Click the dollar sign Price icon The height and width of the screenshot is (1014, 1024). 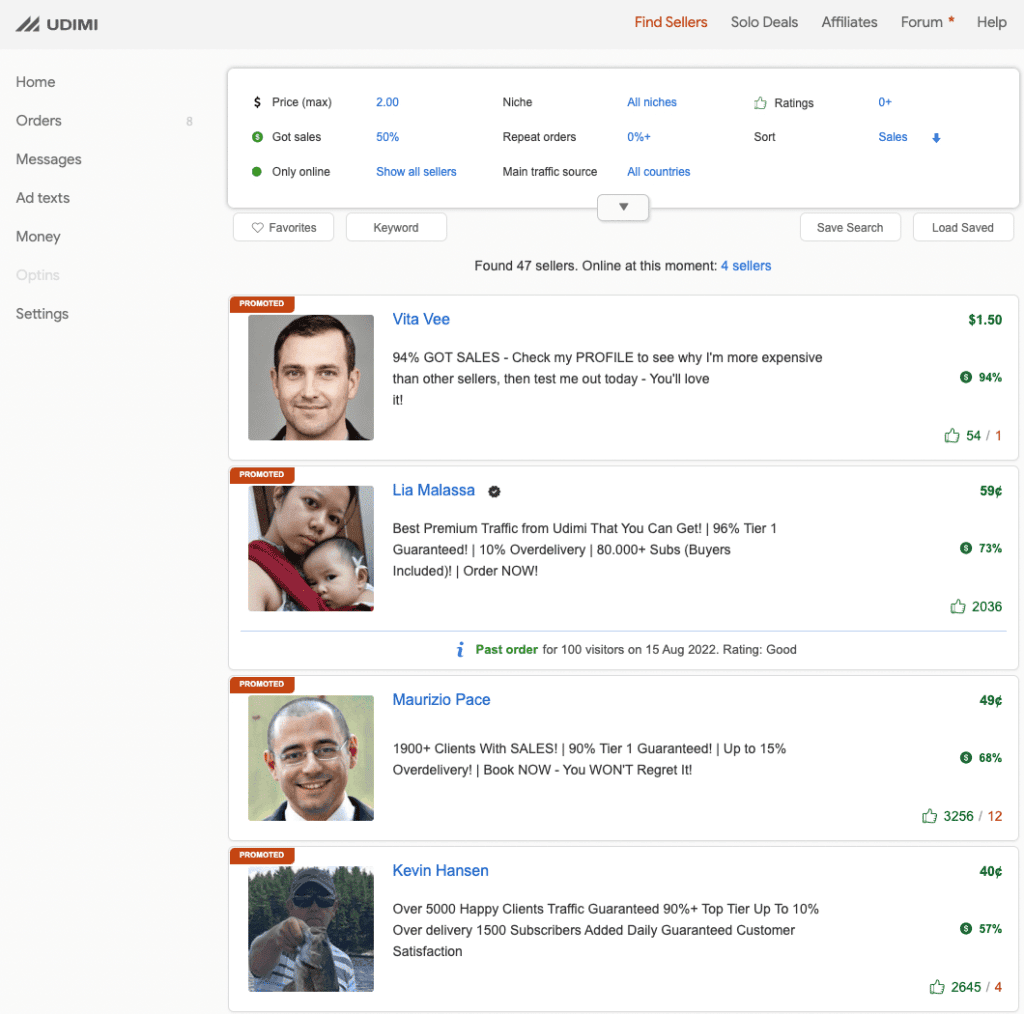click(257, 102)
